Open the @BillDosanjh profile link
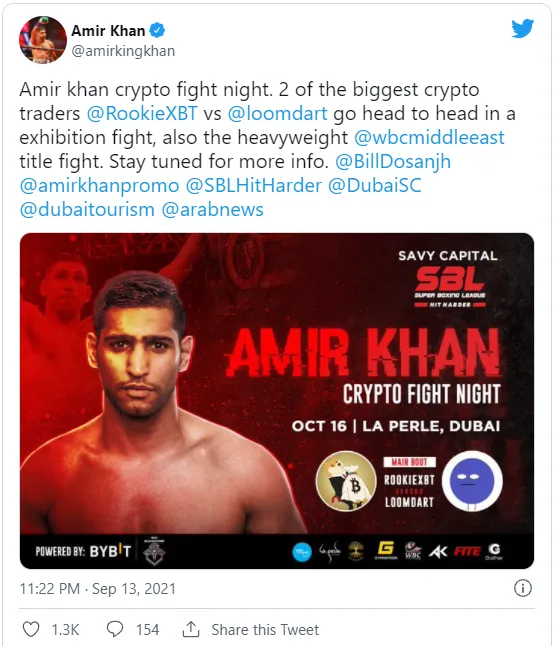This screenshot has height=646, width=557. click(393, 162)
